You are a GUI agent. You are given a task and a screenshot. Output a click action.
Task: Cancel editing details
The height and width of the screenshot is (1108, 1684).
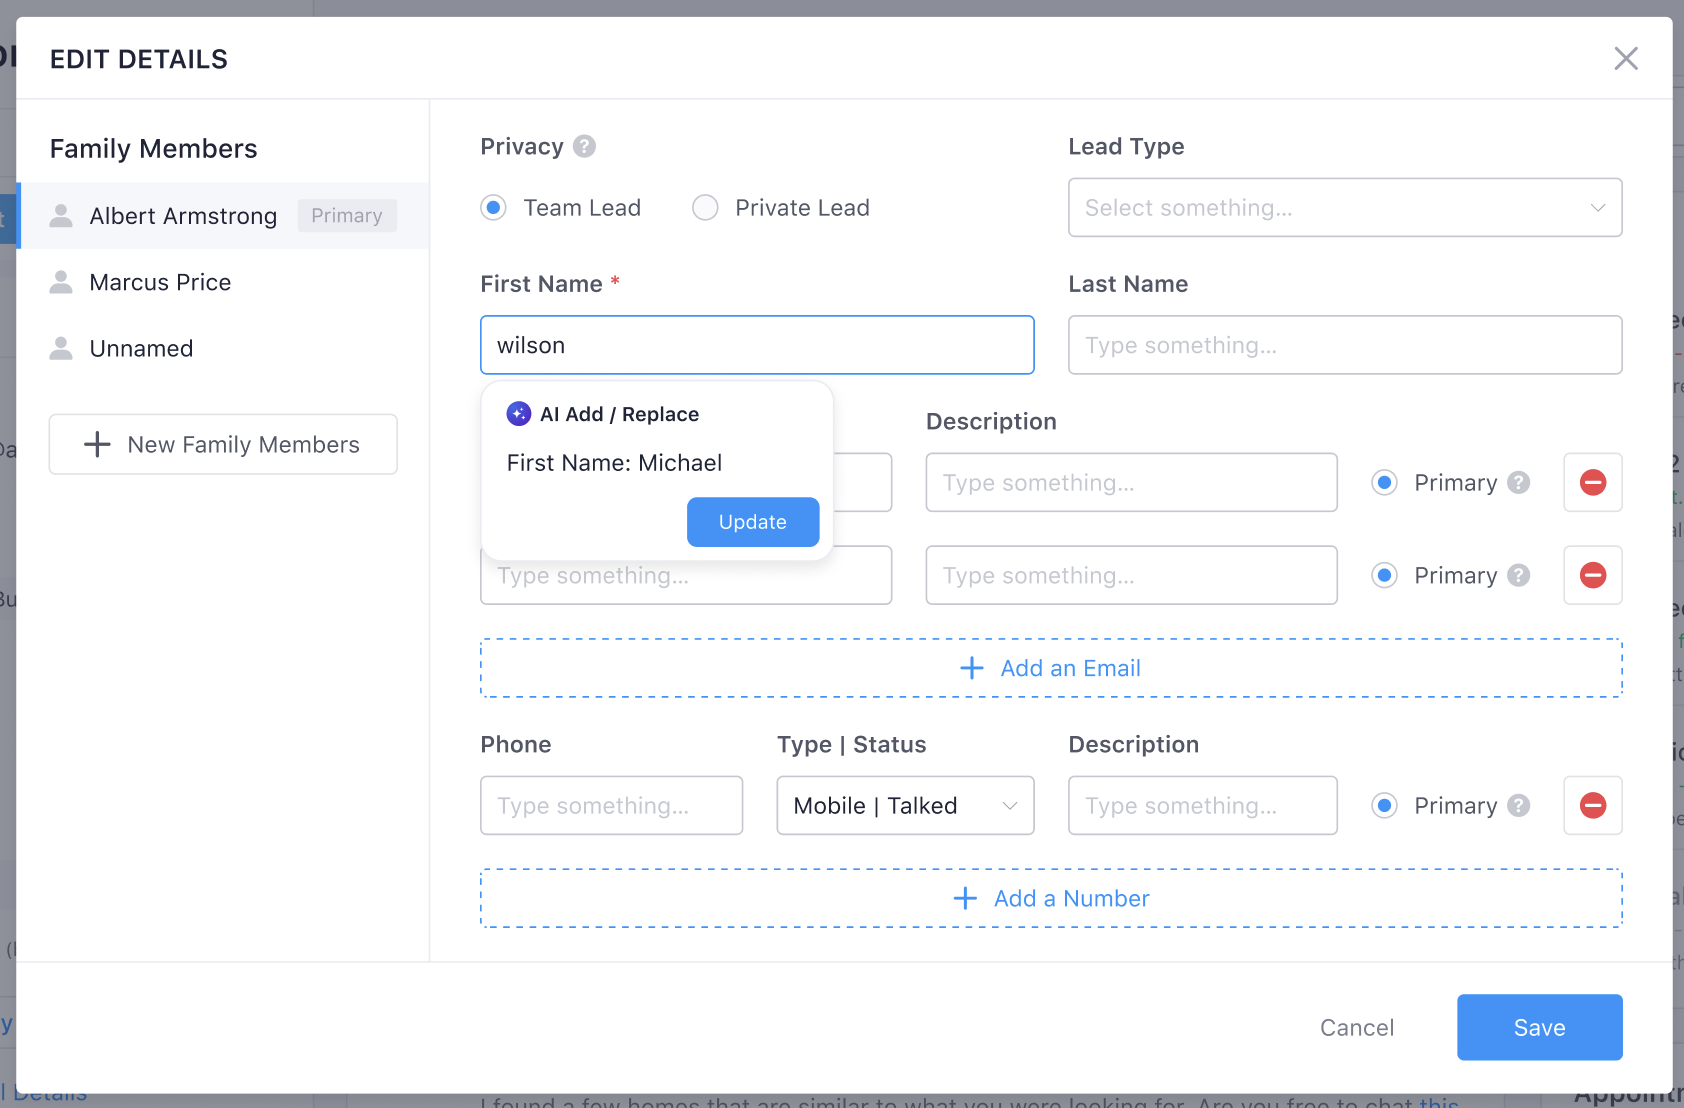(x=1357, y=1027)
